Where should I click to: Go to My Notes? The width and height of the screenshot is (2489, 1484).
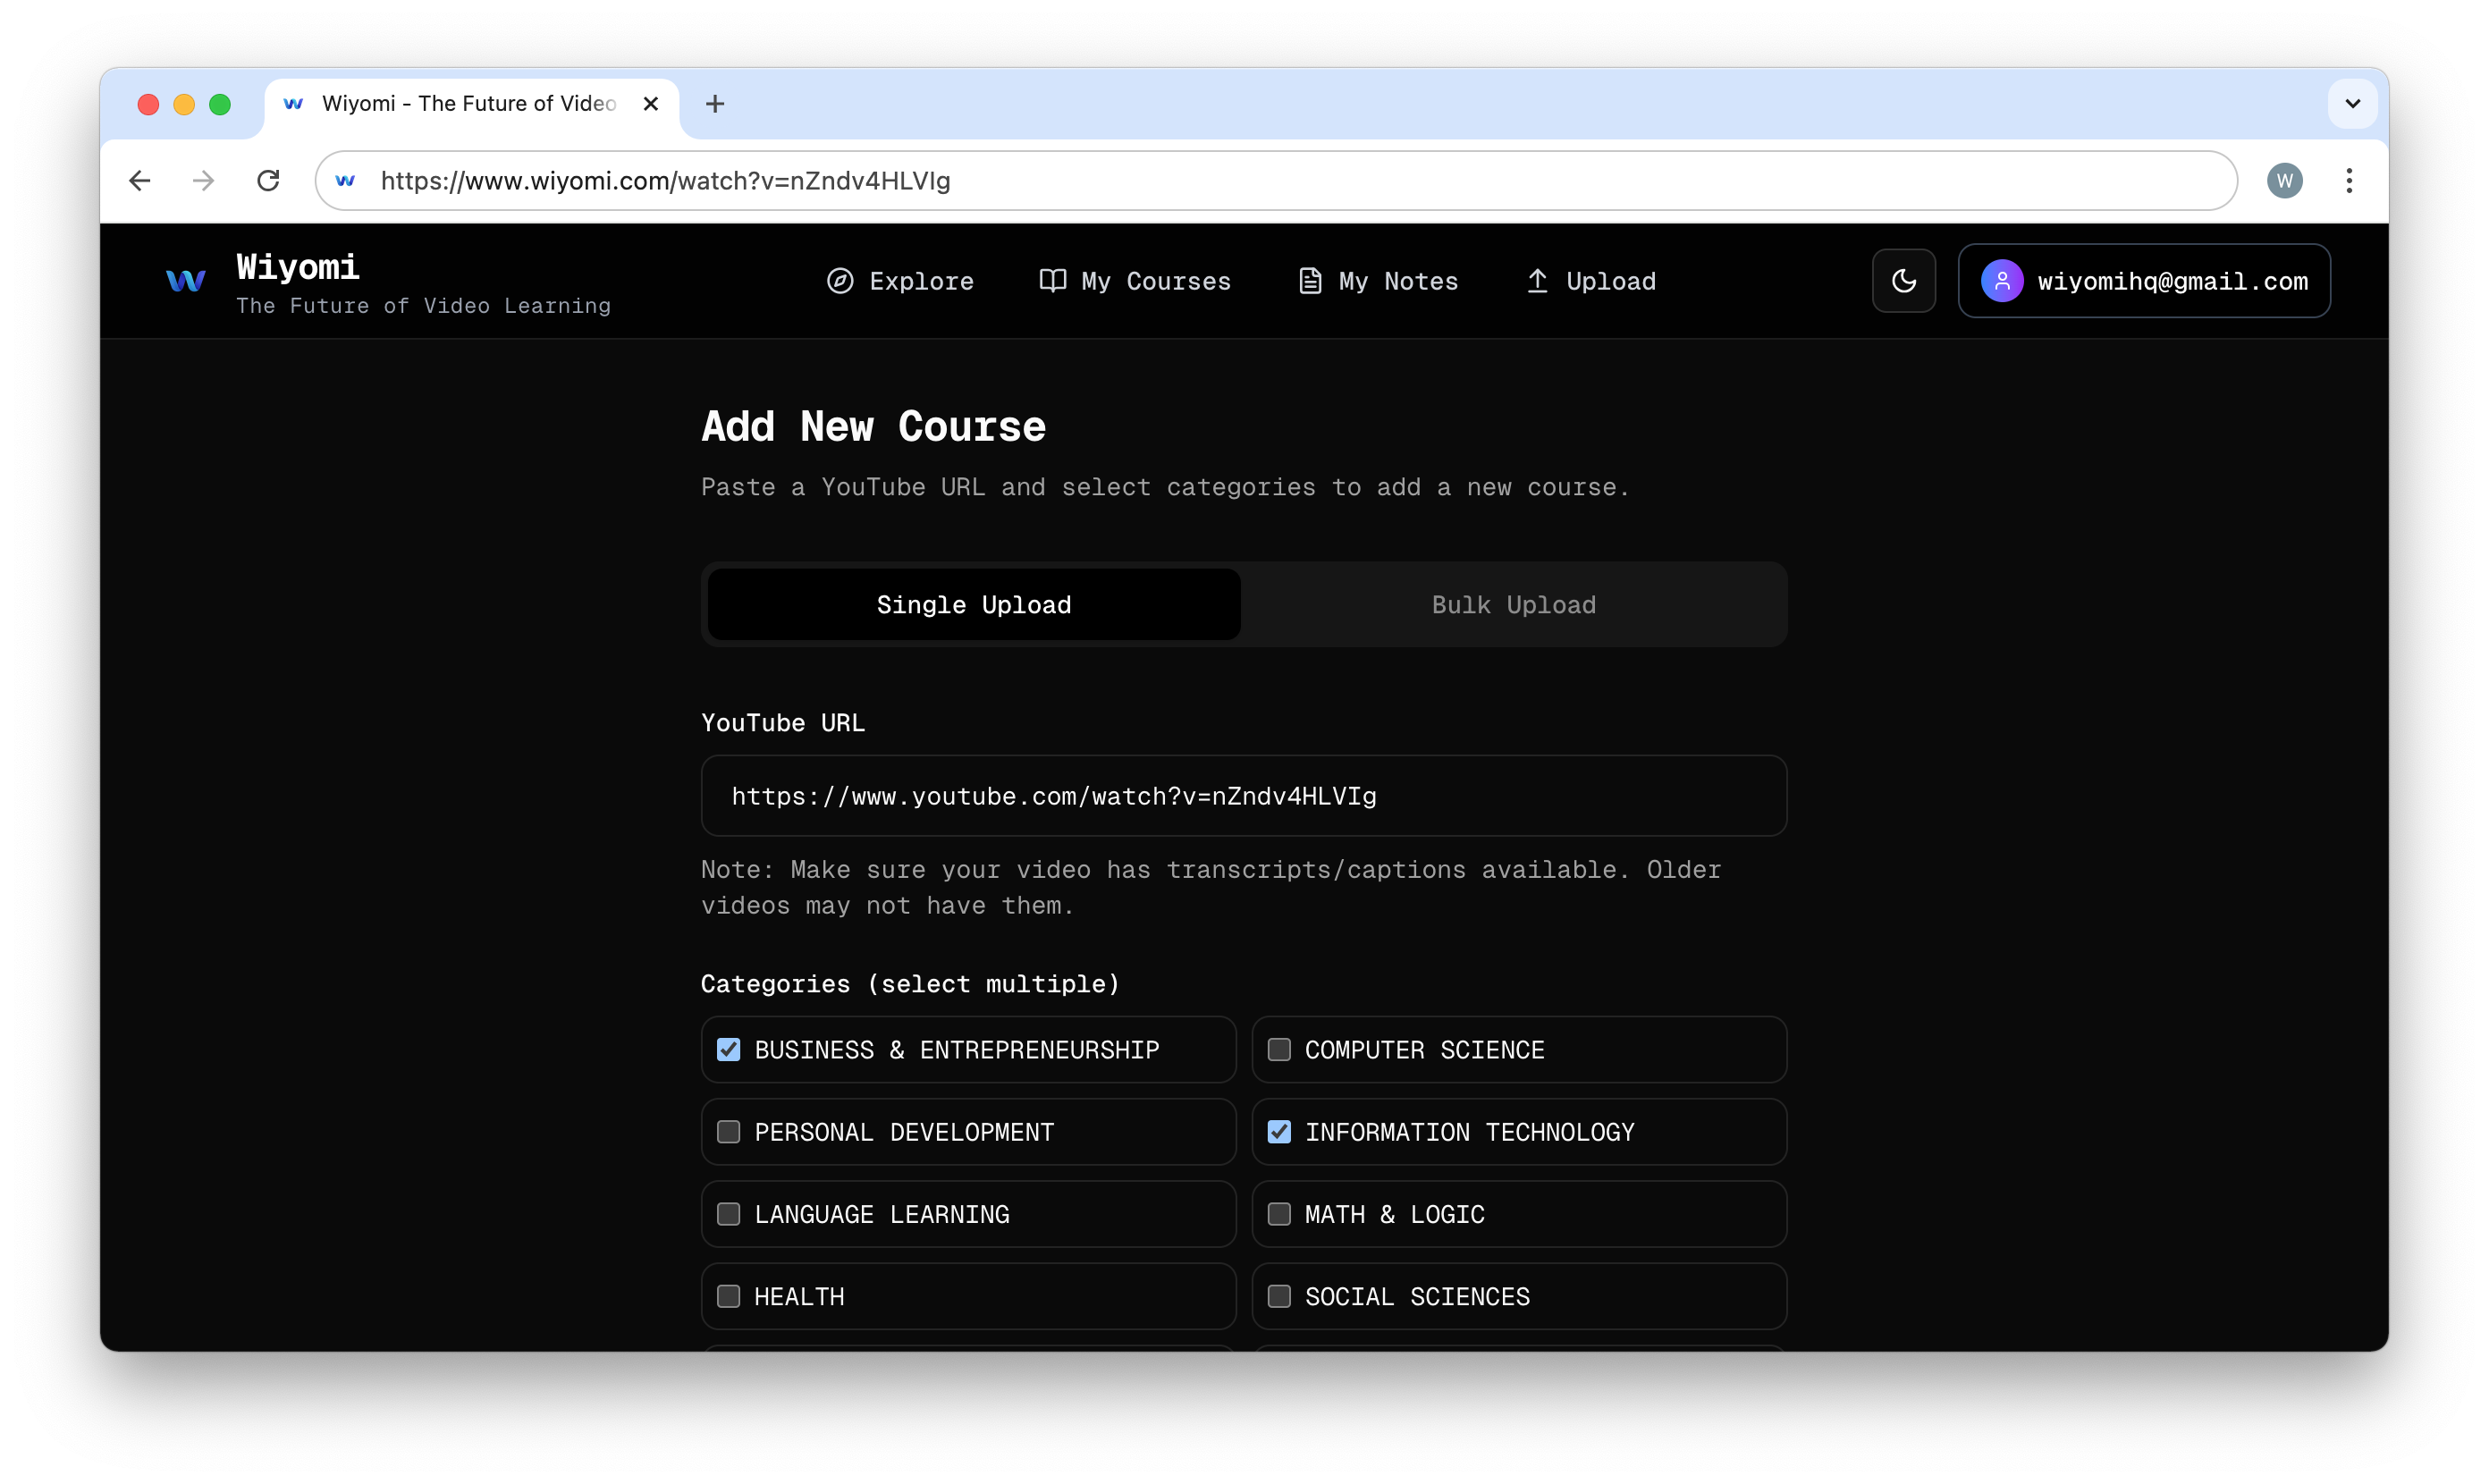[1378, 281]
